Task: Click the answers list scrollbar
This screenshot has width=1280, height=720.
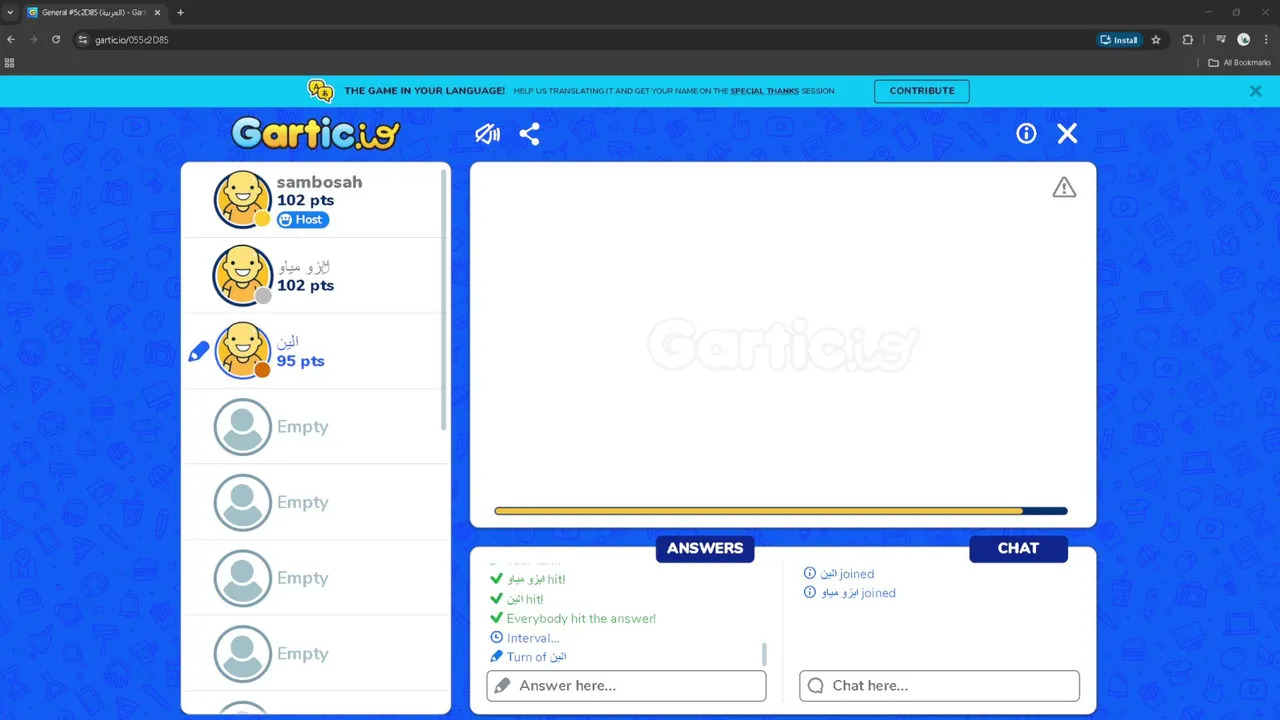Action: [765, 654]
